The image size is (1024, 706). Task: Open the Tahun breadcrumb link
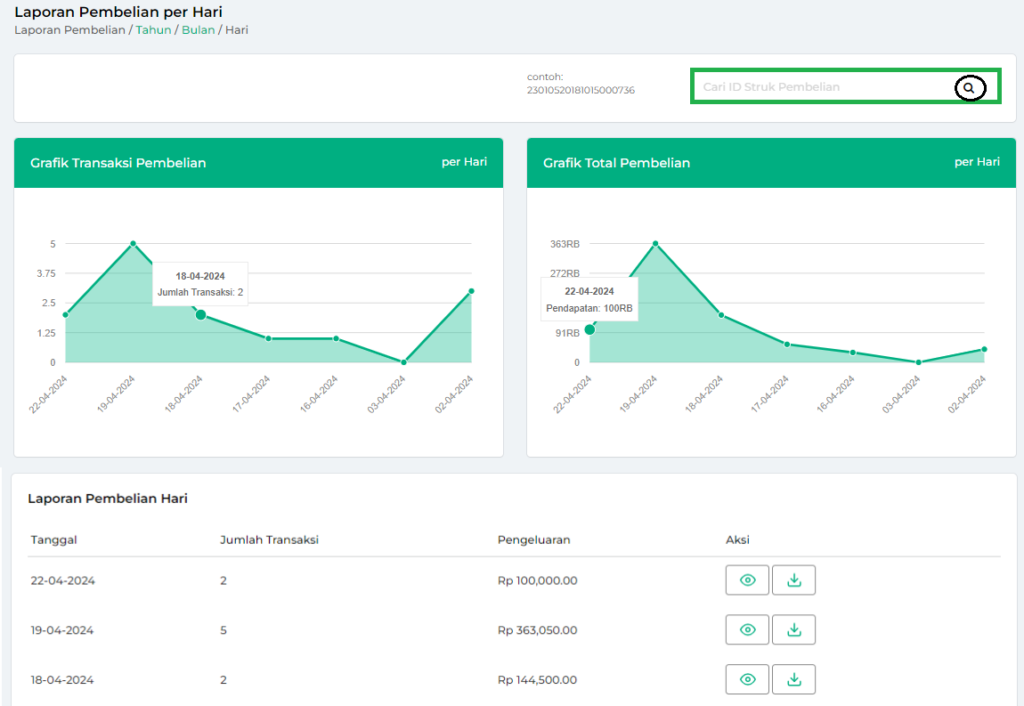tap(153, 30)
